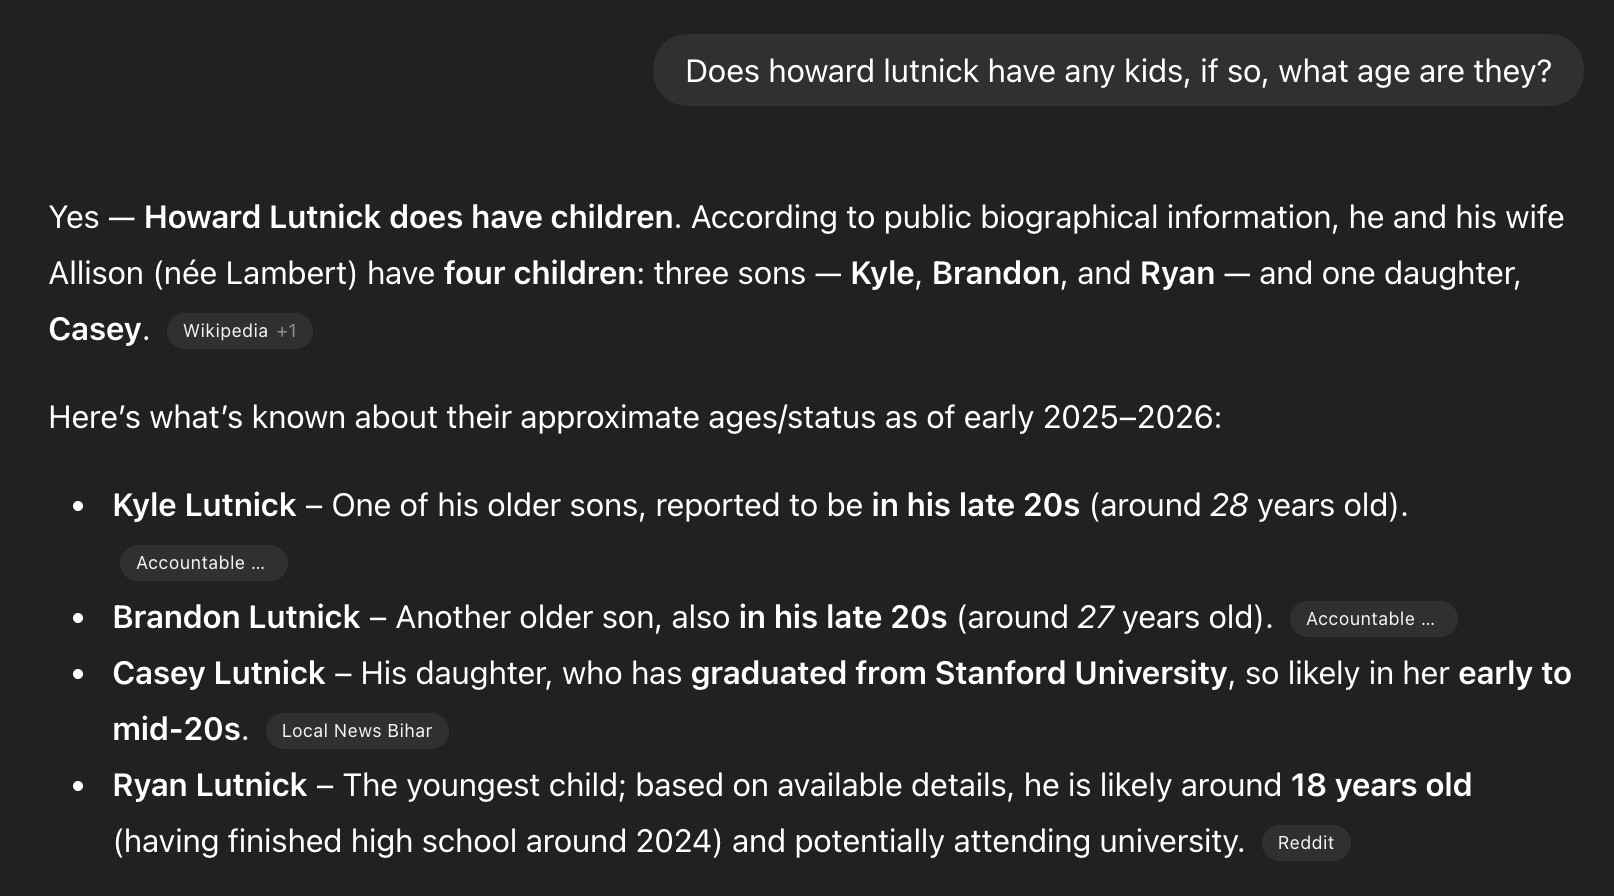Click the bold 'four children' text
The height and width of the screenshot is (896, 1614).
[x=539, y=273]
